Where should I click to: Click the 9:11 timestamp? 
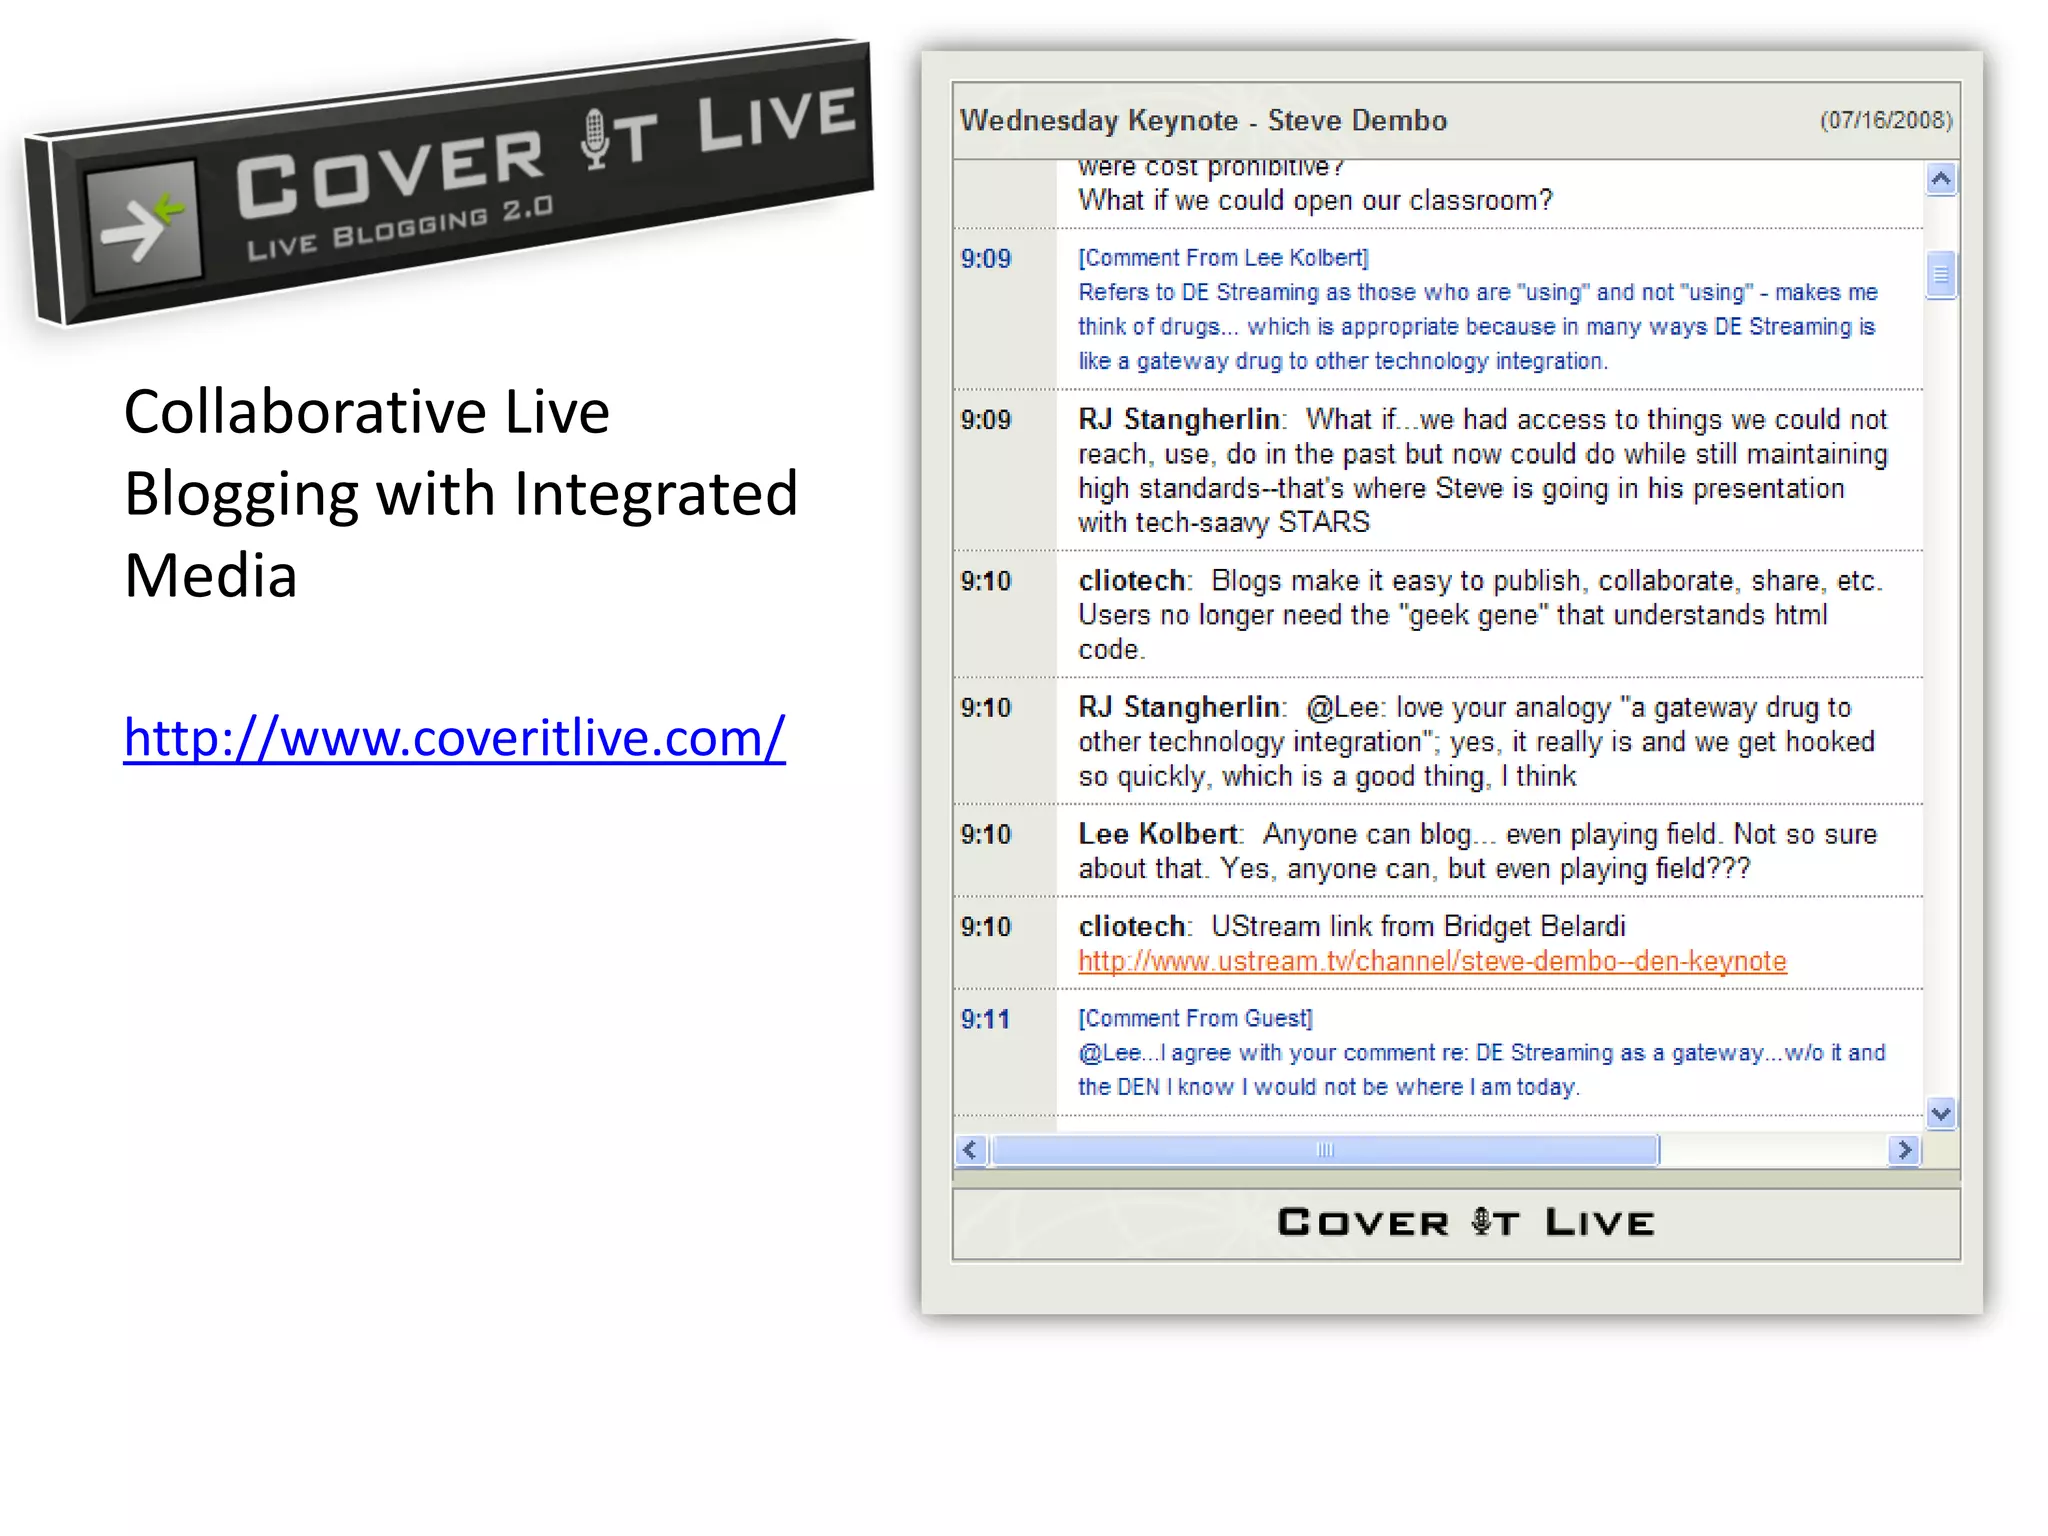[x=985, y=1019]
